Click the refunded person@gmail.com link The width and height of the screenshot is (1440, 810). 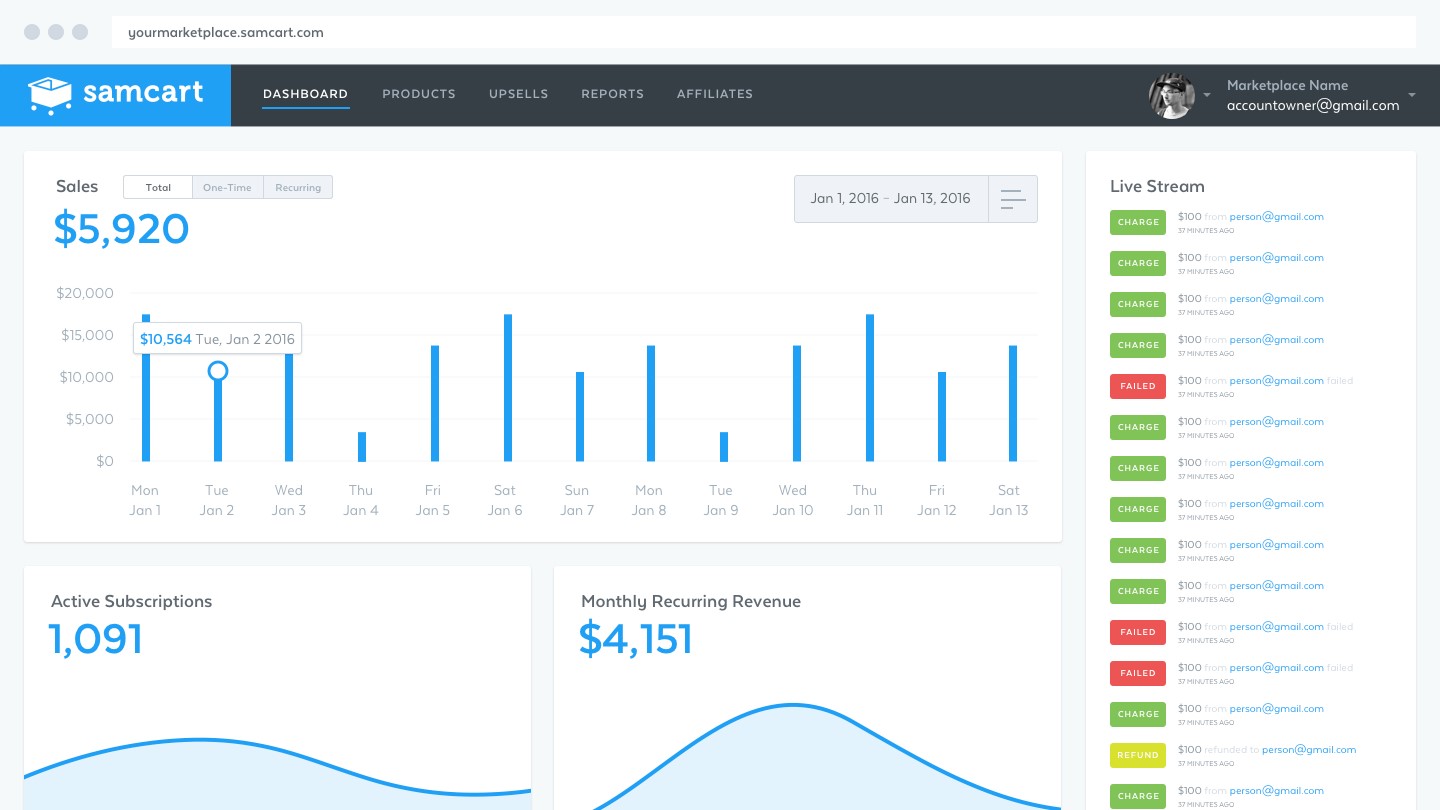tap(1309, 749)
